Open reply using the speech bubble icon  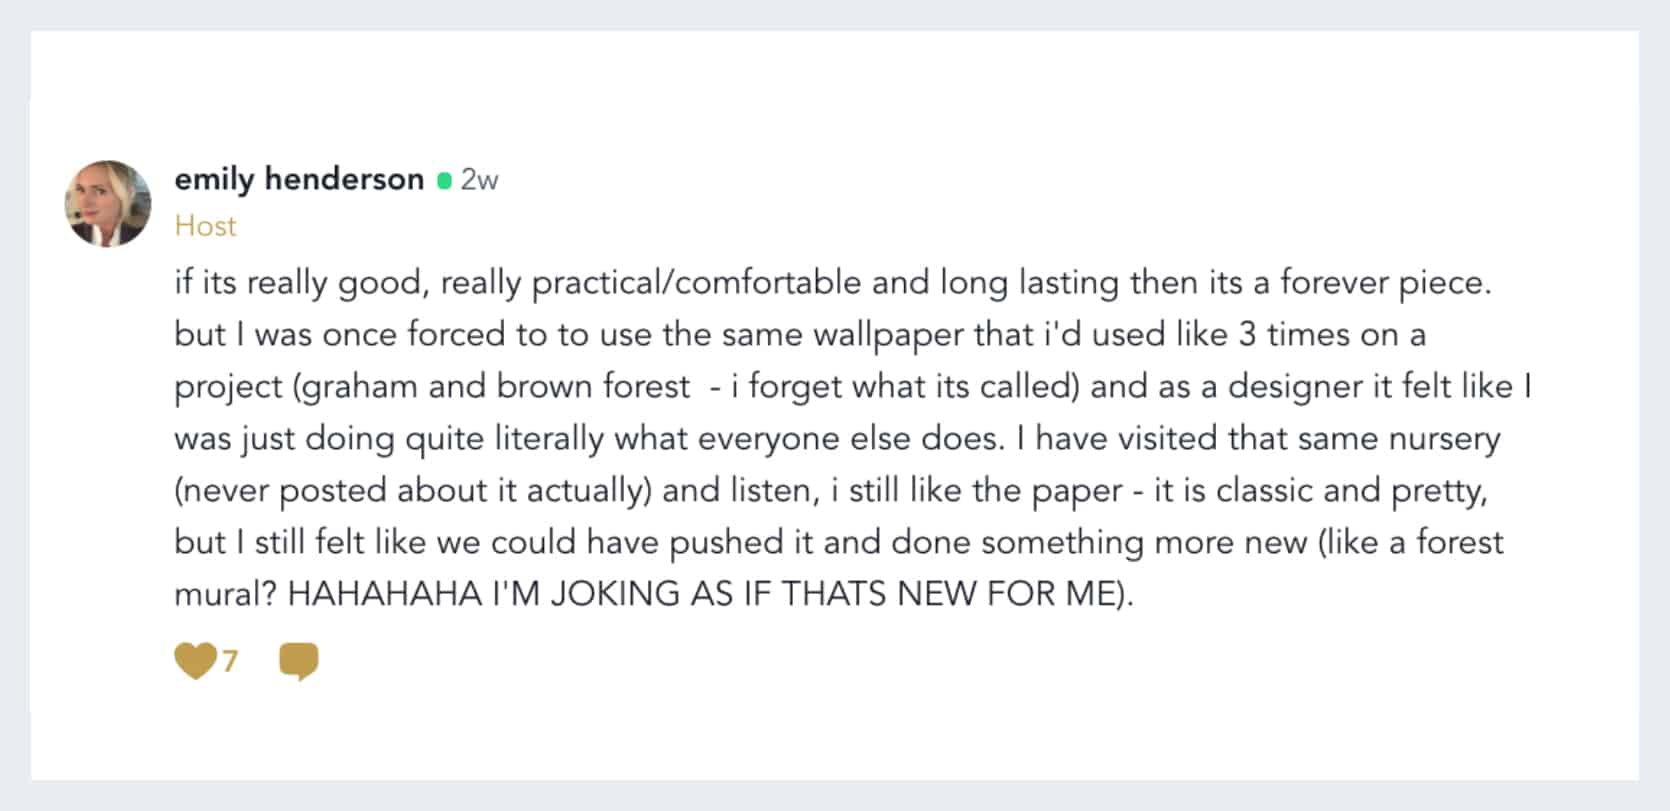(x=299, y=662)
